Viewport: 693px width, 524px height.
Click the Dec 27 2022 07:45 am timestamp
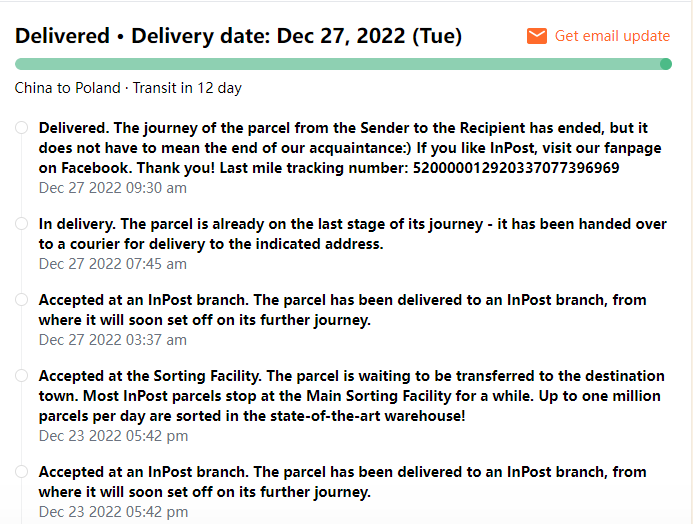point(113,264)
